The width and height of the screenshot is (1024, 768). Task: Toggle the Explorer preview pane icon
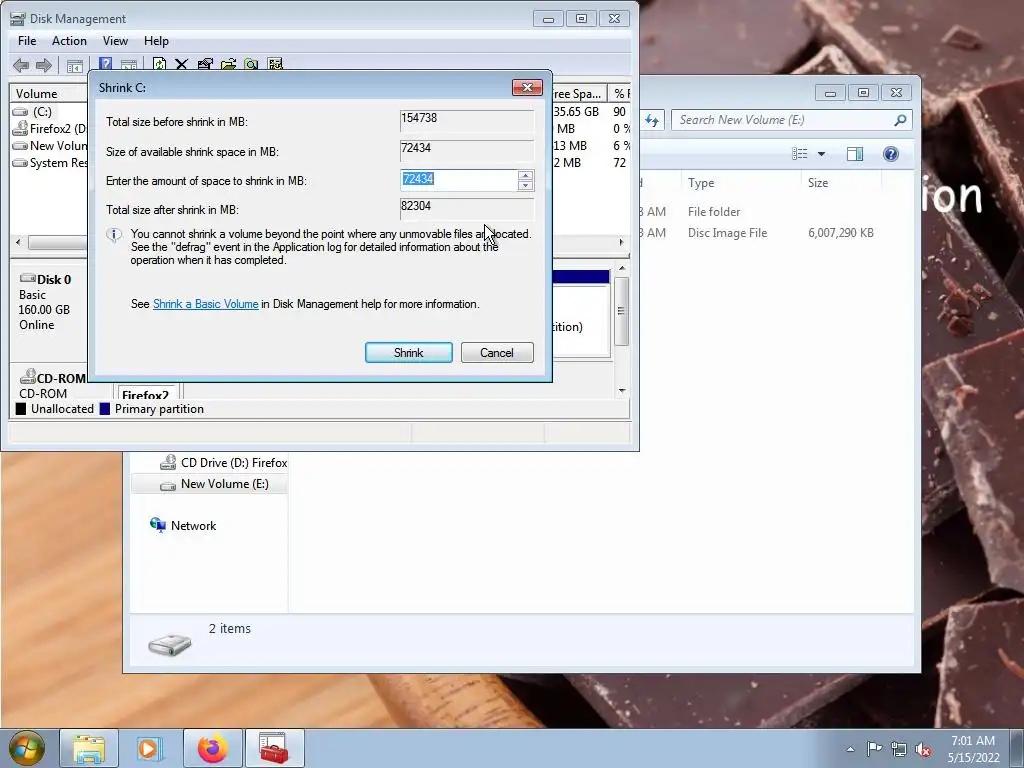(x=854, y=153)
